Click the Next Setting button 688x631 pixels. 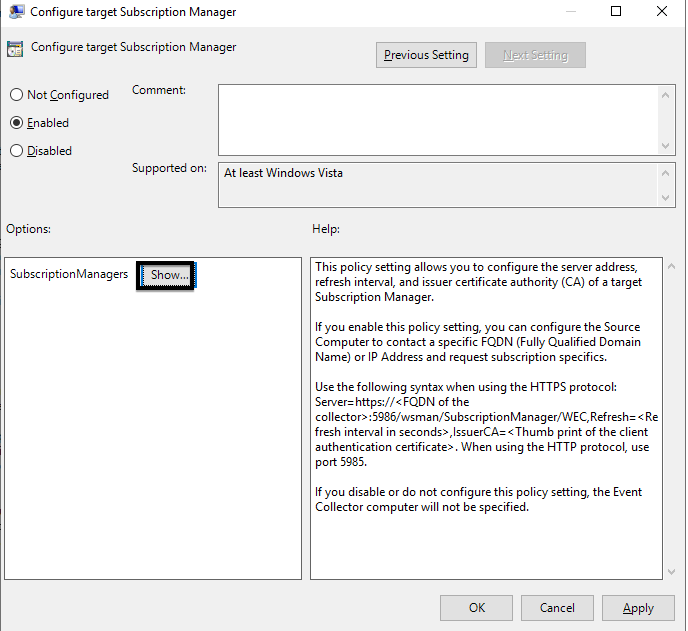click(x=535, y=55)
